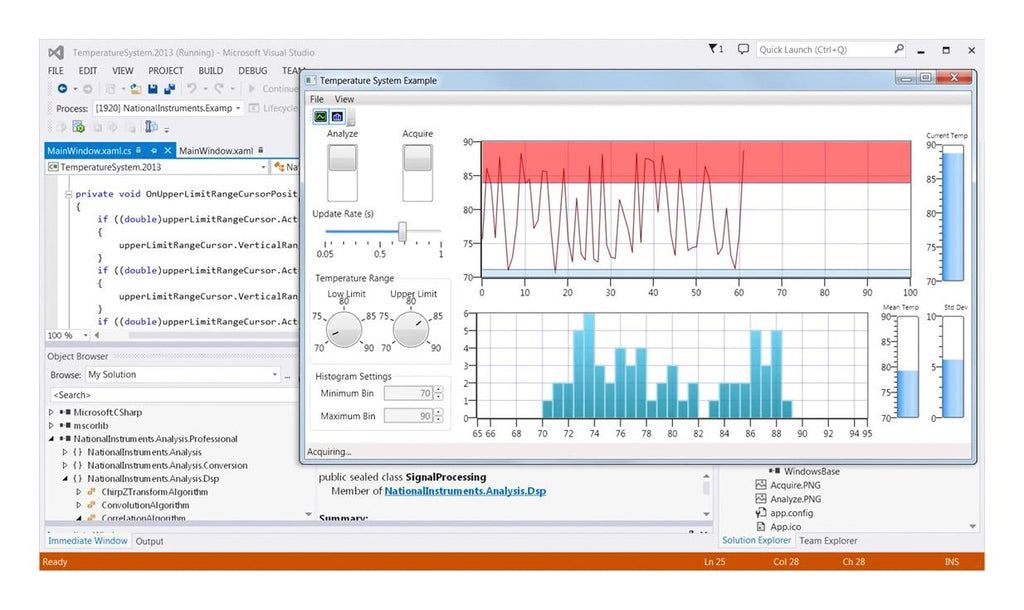Viewport: 1024px width, 610px height.
Task: Click the ellipsis button next to Browse dropdown
Action: tap(287, 375)
